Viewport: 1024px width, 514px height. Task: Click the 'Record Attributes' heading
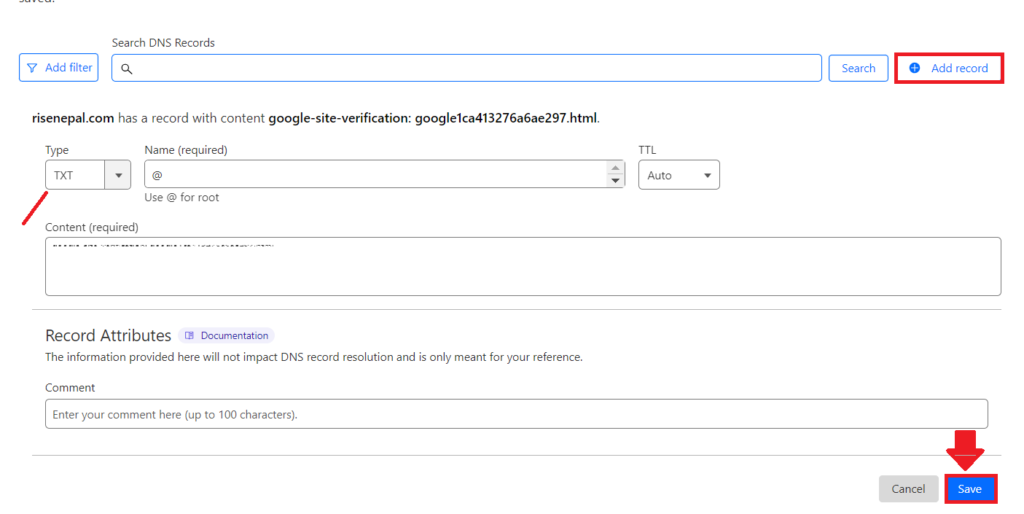click(108, 336)
